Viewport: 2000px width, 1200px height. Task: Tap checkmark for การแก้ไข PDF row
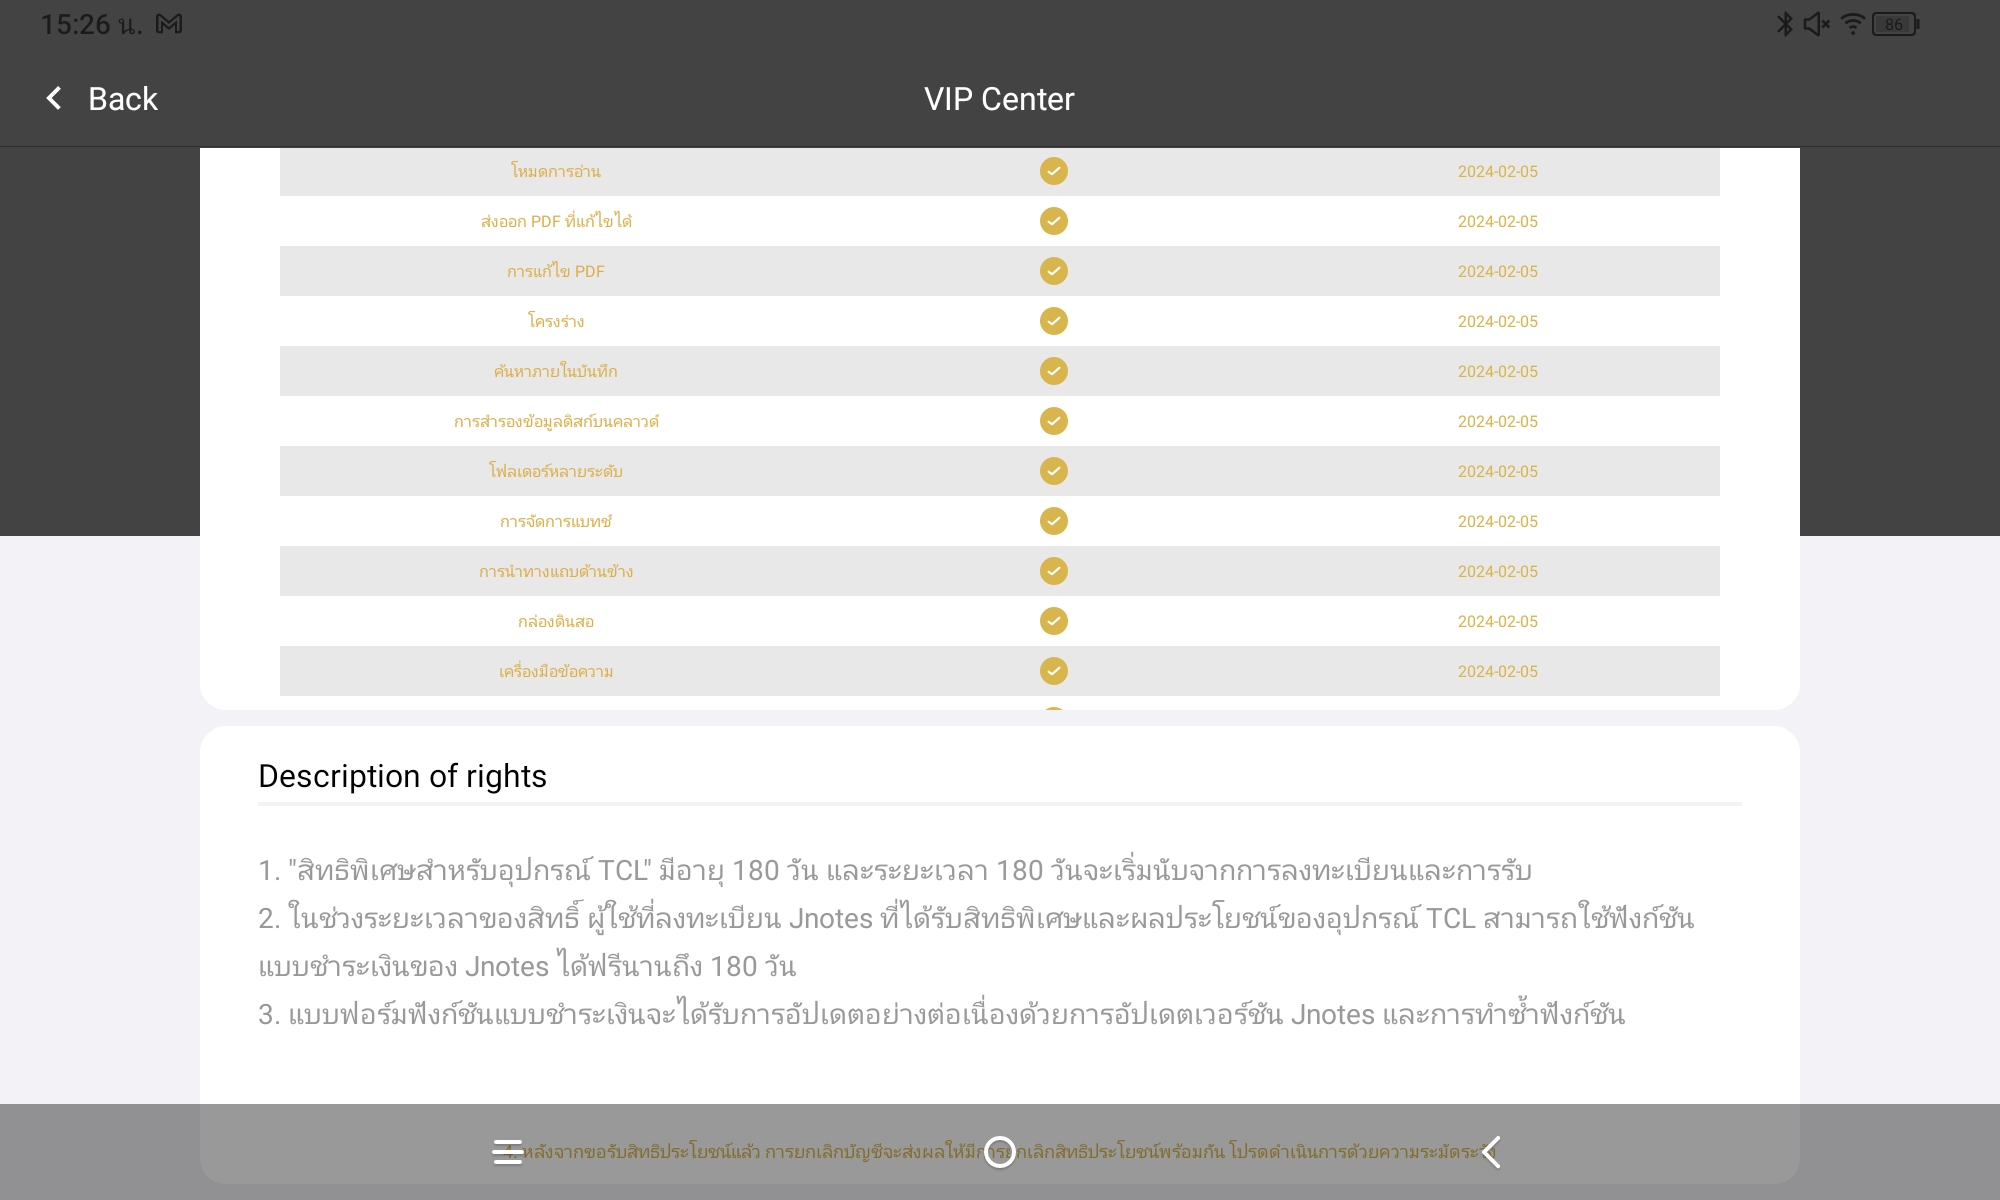[x=1054, y=271]
